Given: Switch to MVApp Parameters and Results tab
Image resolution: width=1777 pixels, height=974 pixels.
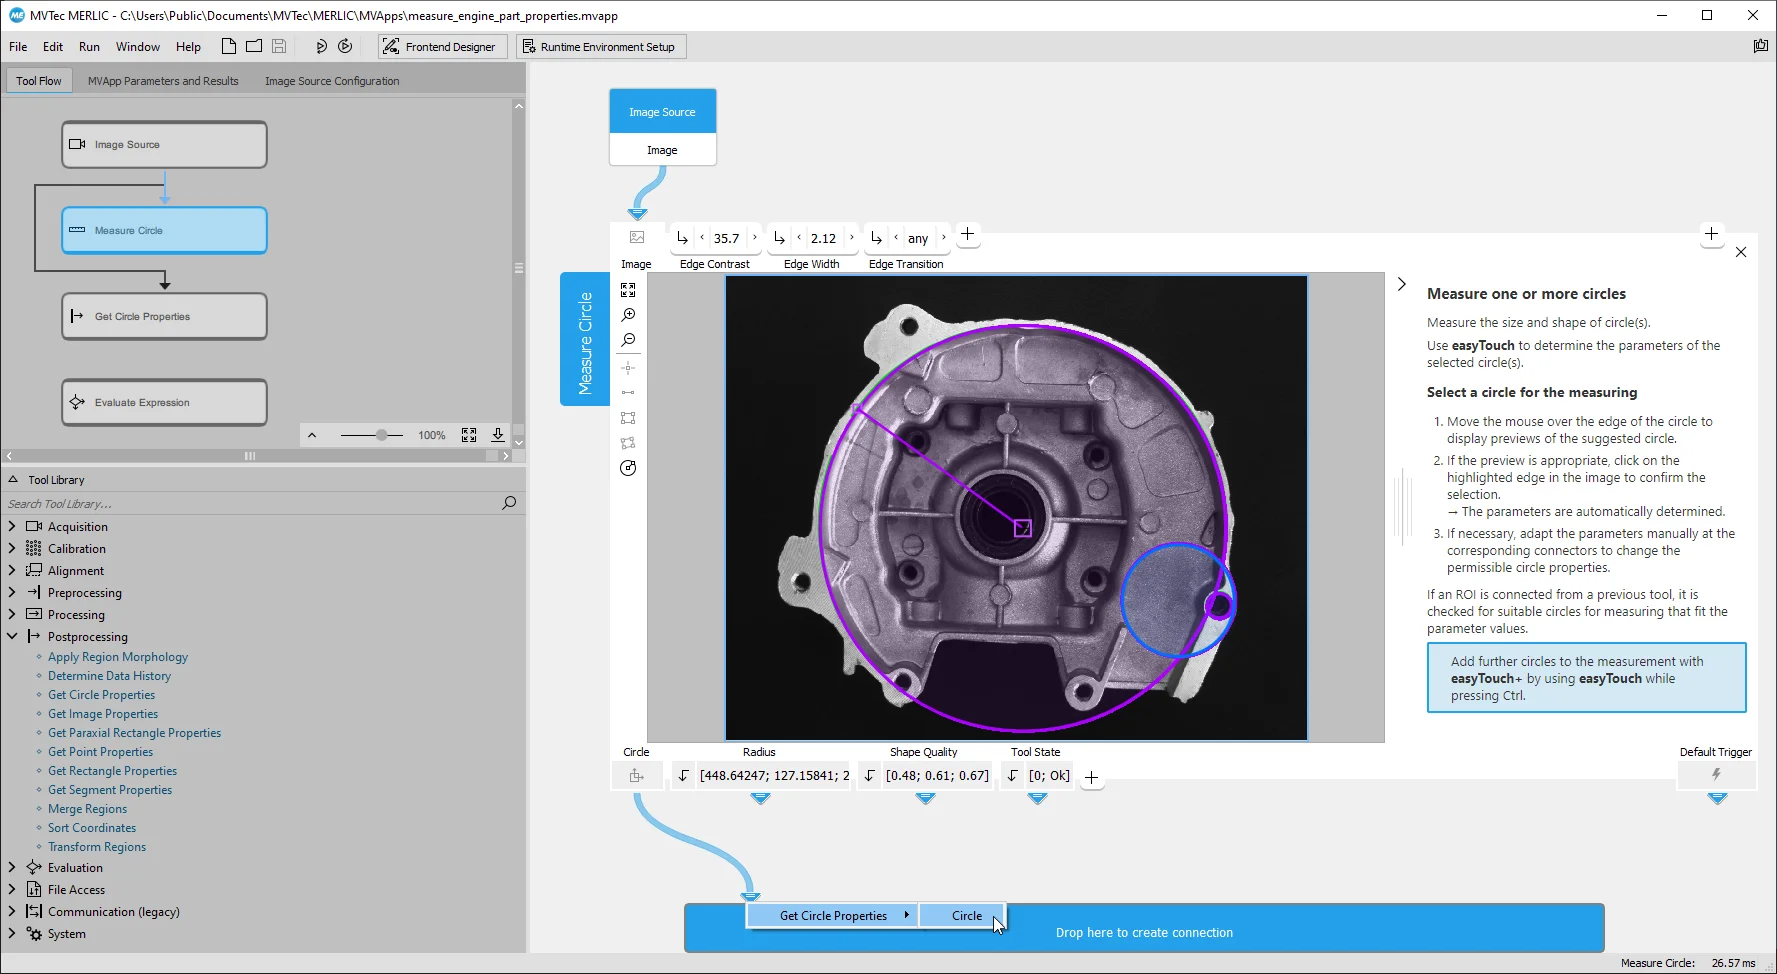Looking at the screenshot, I should point(163,81).
